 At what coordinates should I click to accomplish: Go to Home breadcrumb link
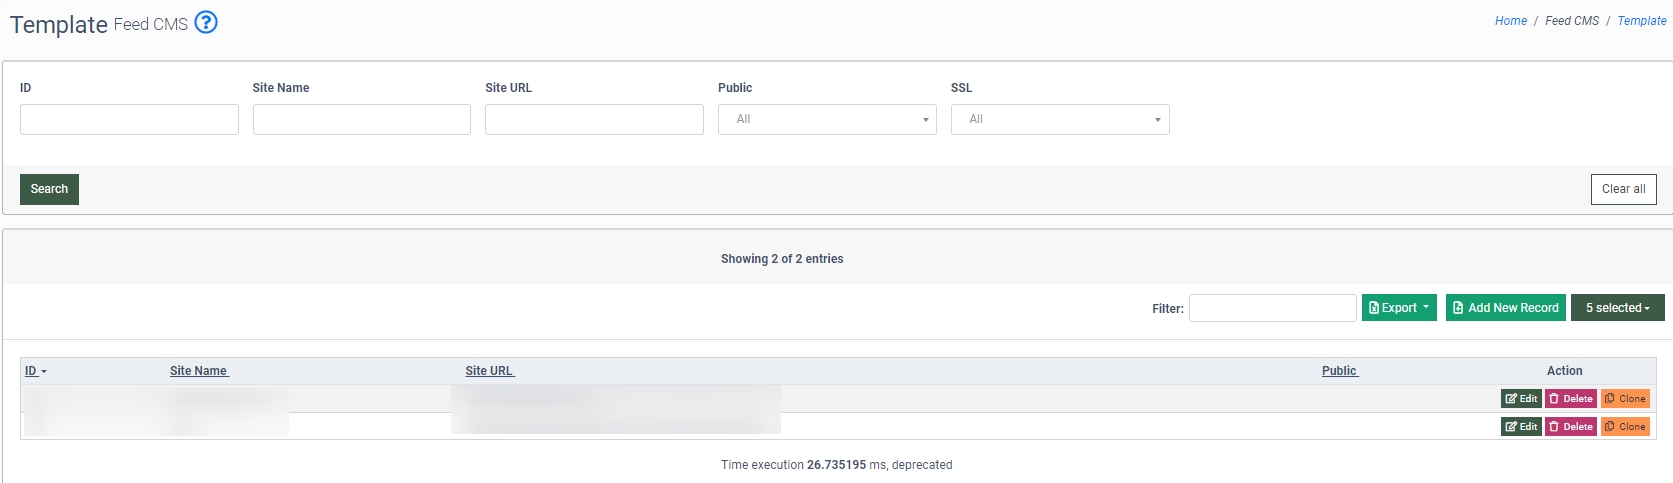click(1510, 21)
